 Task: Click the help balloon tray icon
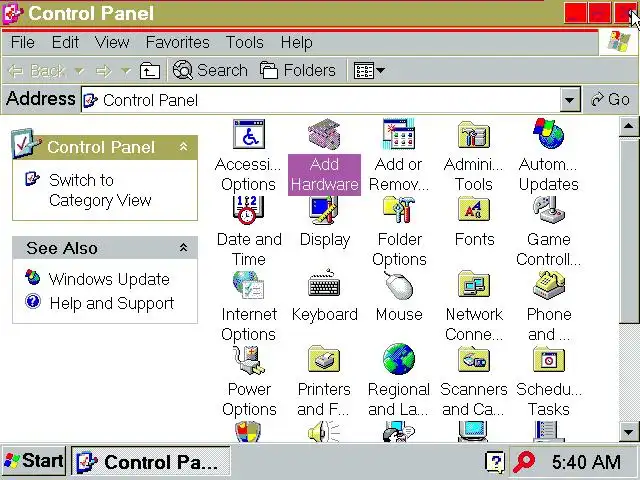point(495,462)
